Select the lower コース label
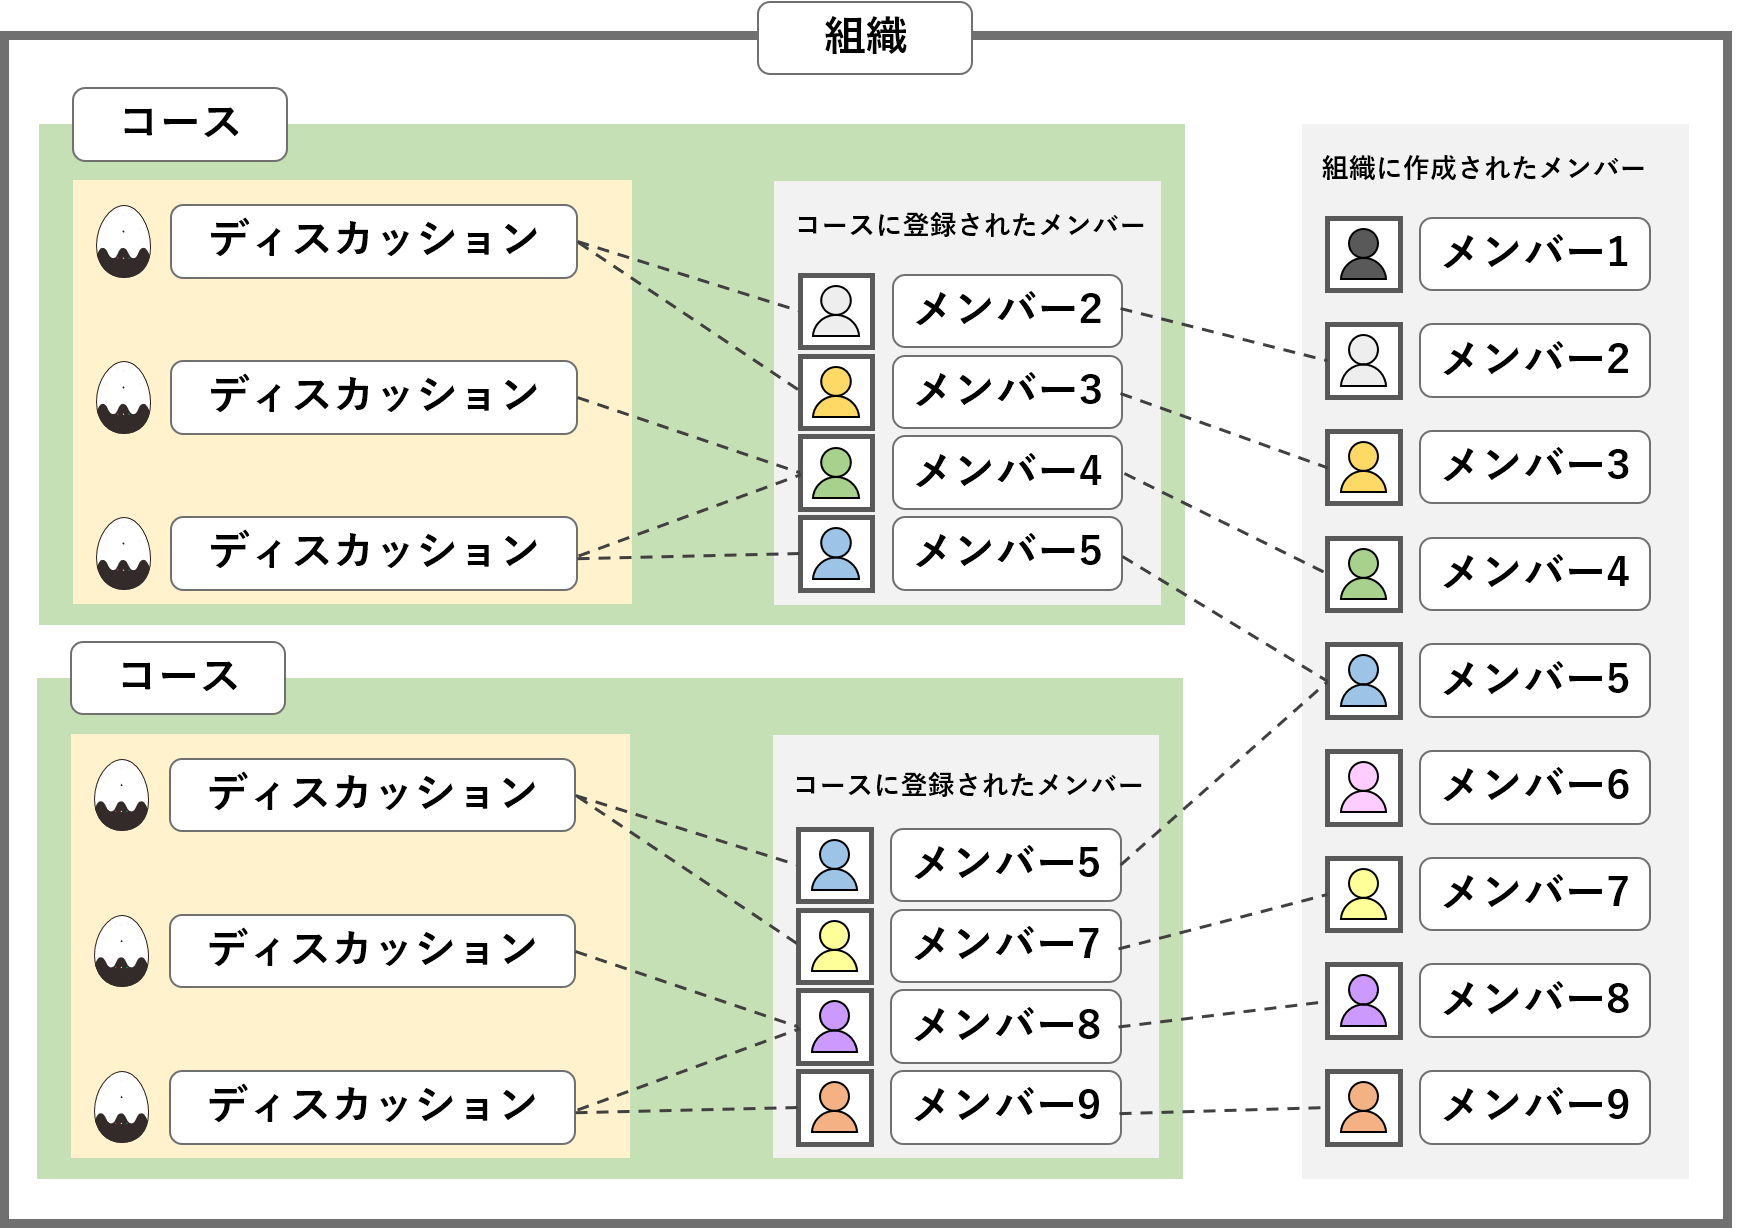Image resolution: width=1748 pixels, height=1228 pixels. click(178, 678)
